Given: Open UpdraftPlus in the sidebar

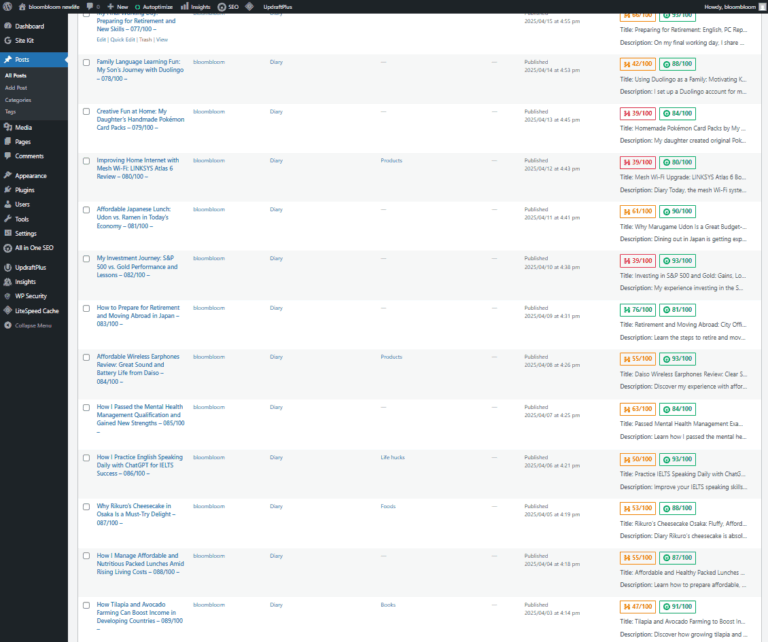Looking at the screenshot, I should [x=30, y=268].
